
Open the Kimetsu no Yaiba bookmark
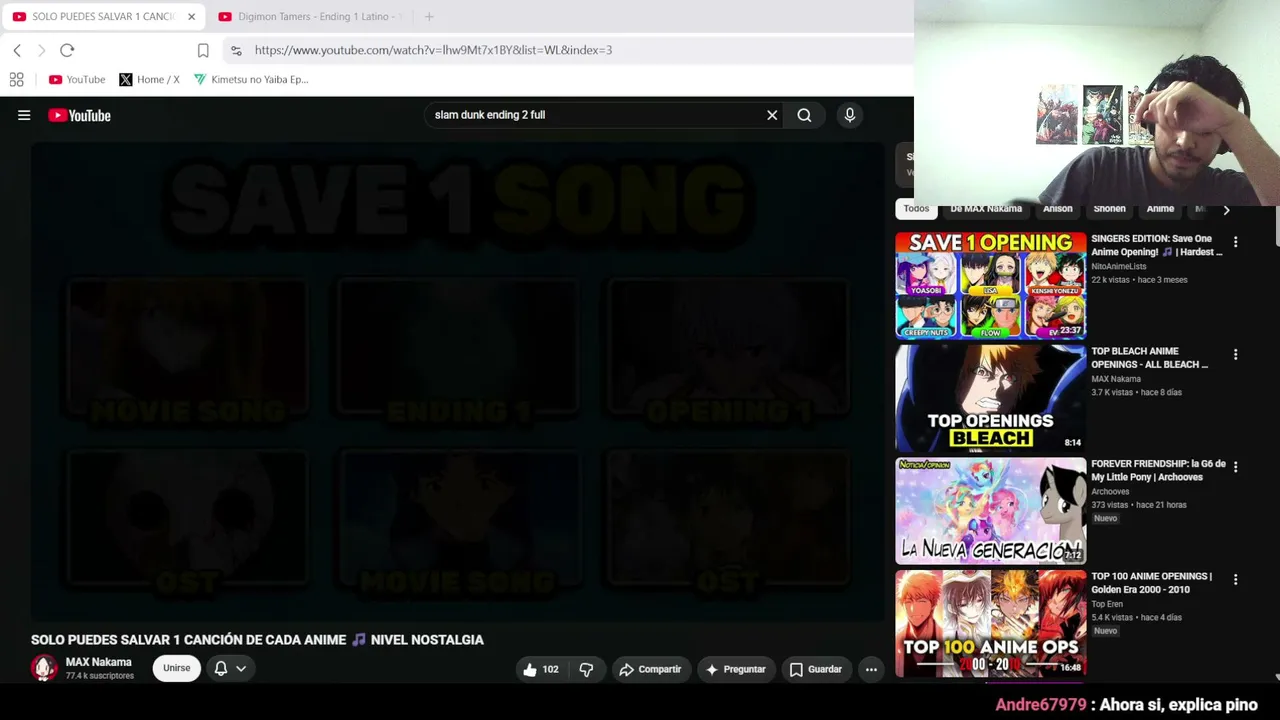[x=251, y=79]
